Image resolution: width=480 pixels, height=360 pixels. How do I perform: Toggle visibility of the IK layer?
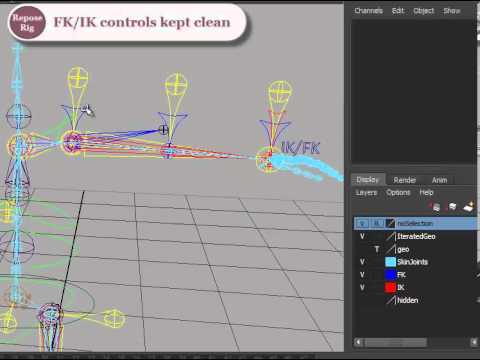point(362,287)
